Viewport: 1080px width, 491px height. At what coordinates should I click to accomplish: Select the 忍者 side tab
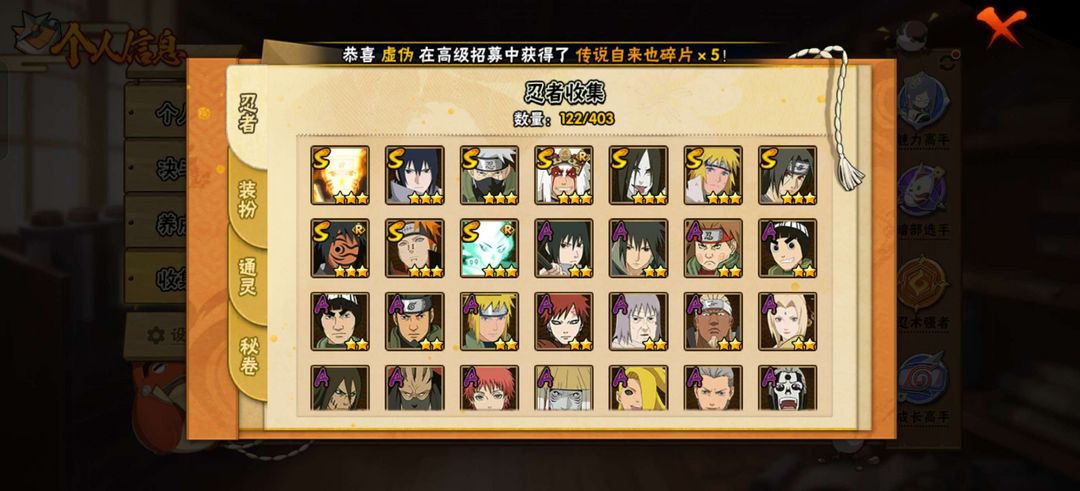tap(247, 114)
